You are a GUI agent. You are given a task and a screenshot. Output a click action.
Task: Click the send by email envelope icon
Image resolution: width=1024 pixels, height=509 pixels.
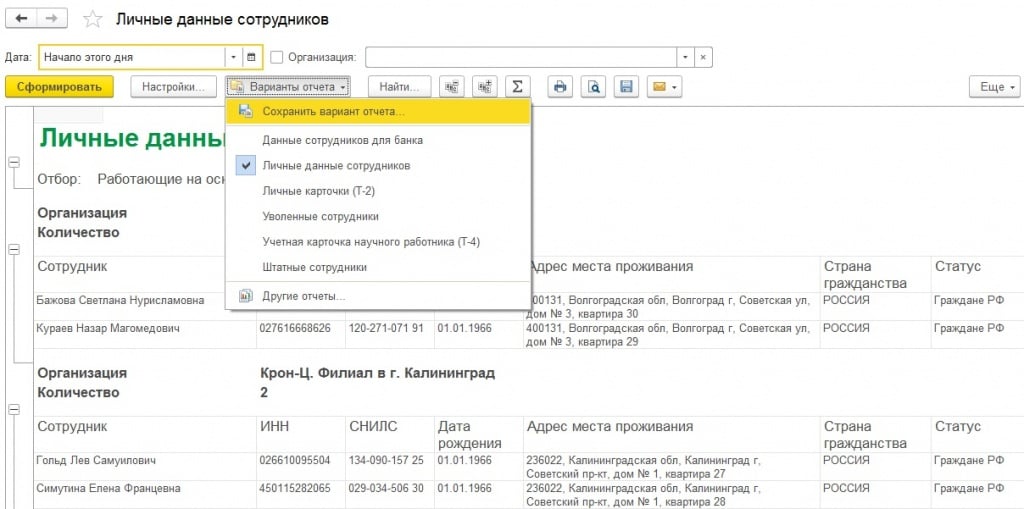[662, 87]
